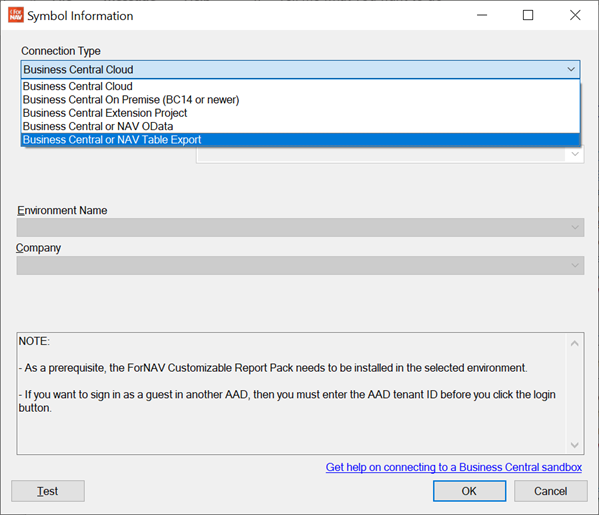599x515 pixels.
Task: Minimize the Symbol Information window
Action: (x=482, y=15)
